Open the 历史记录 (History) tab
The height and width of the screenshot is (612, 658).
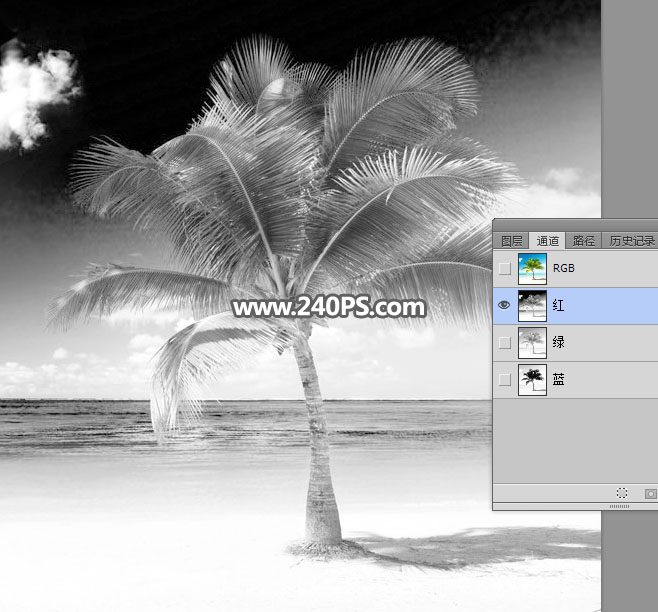click(x=631, y=241)
